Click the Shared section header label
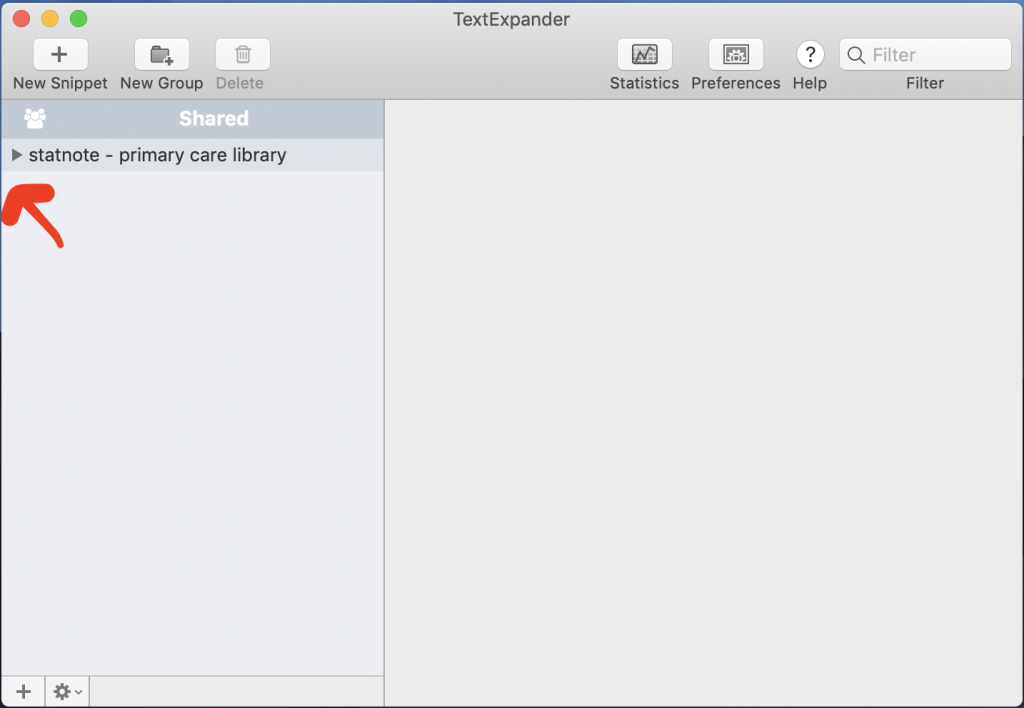 214,118
